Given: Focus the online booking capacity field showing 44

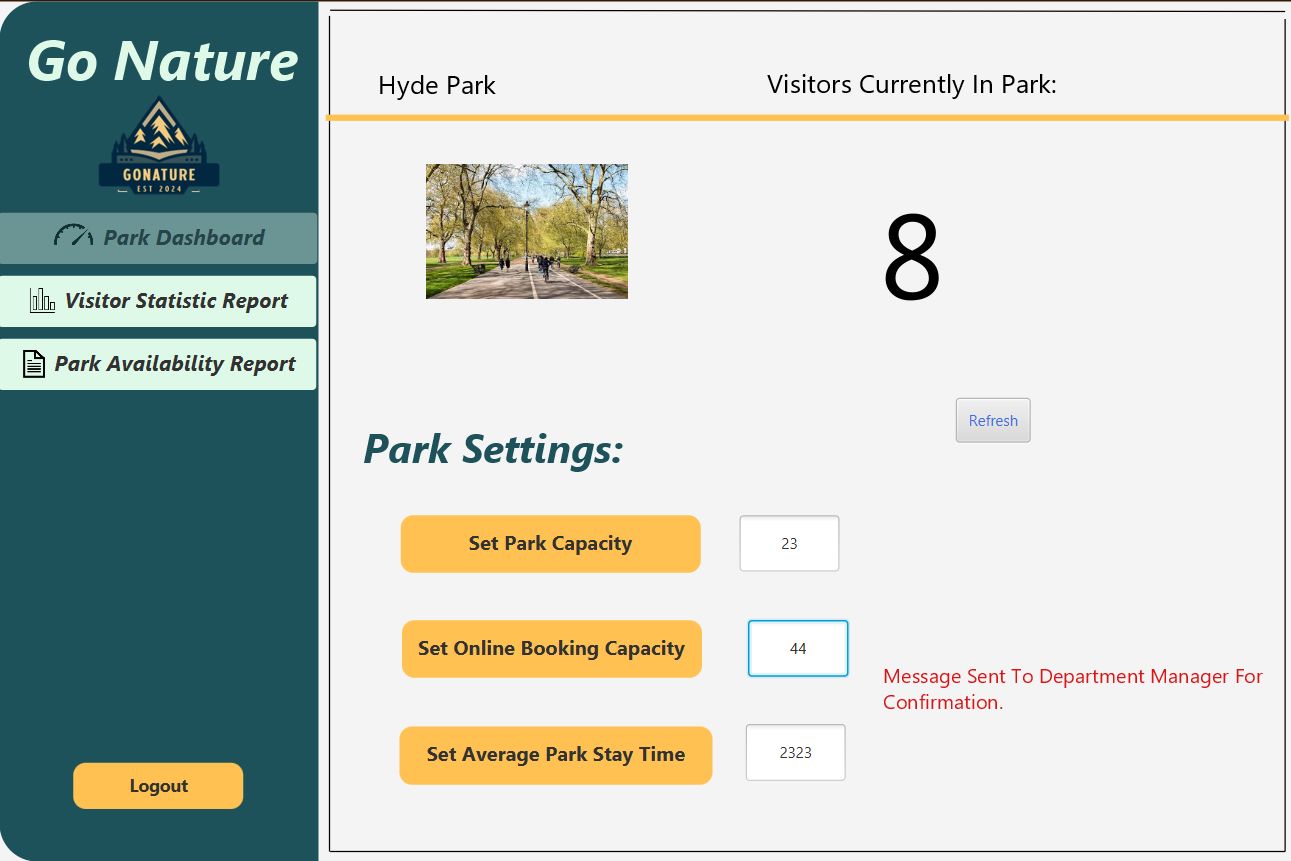Looking at the screenshot, I should pos(798,648).
